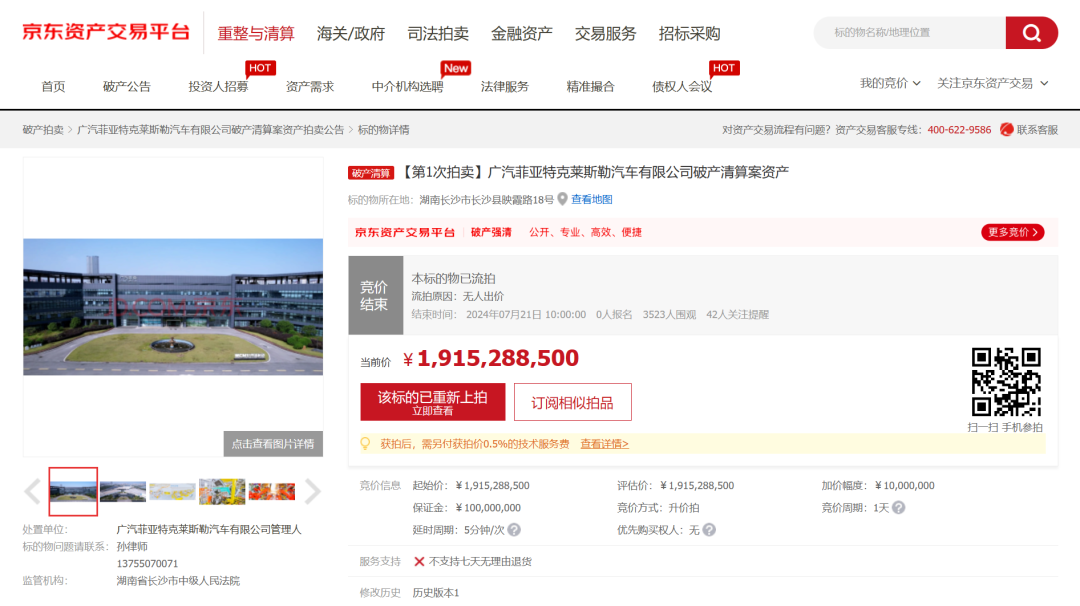
Task: Click 破产拍卖 breadcrumb link
Action: coord(43,129)
